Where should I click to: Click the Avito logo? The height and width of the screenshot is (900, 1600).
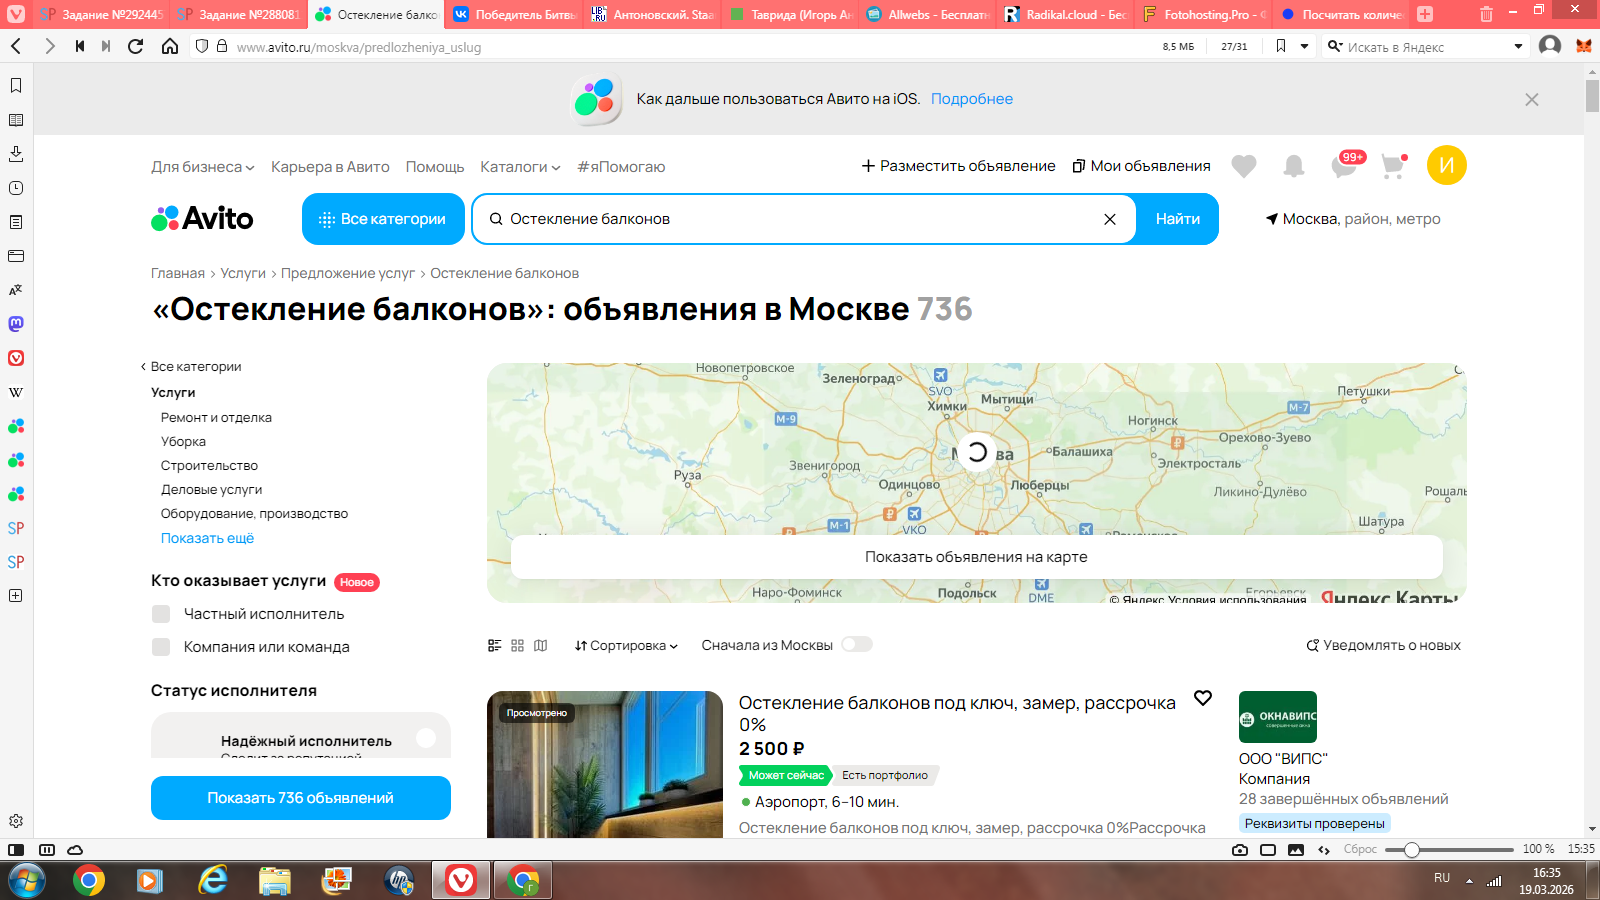202,218
